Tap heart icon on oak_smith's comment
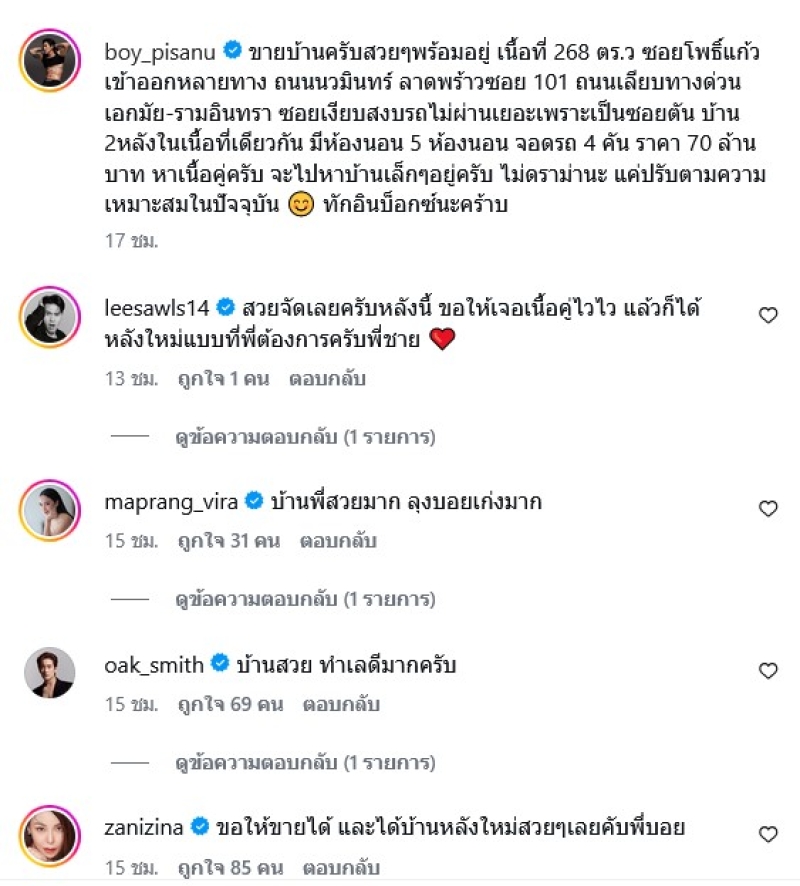 (x=768, y=671)
